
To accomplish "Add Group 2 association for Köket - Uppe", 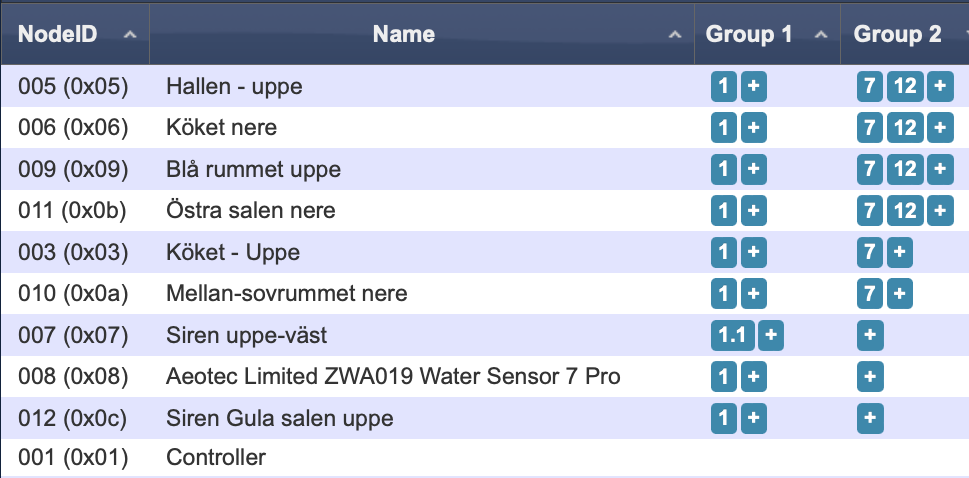I will pos(899,252).
